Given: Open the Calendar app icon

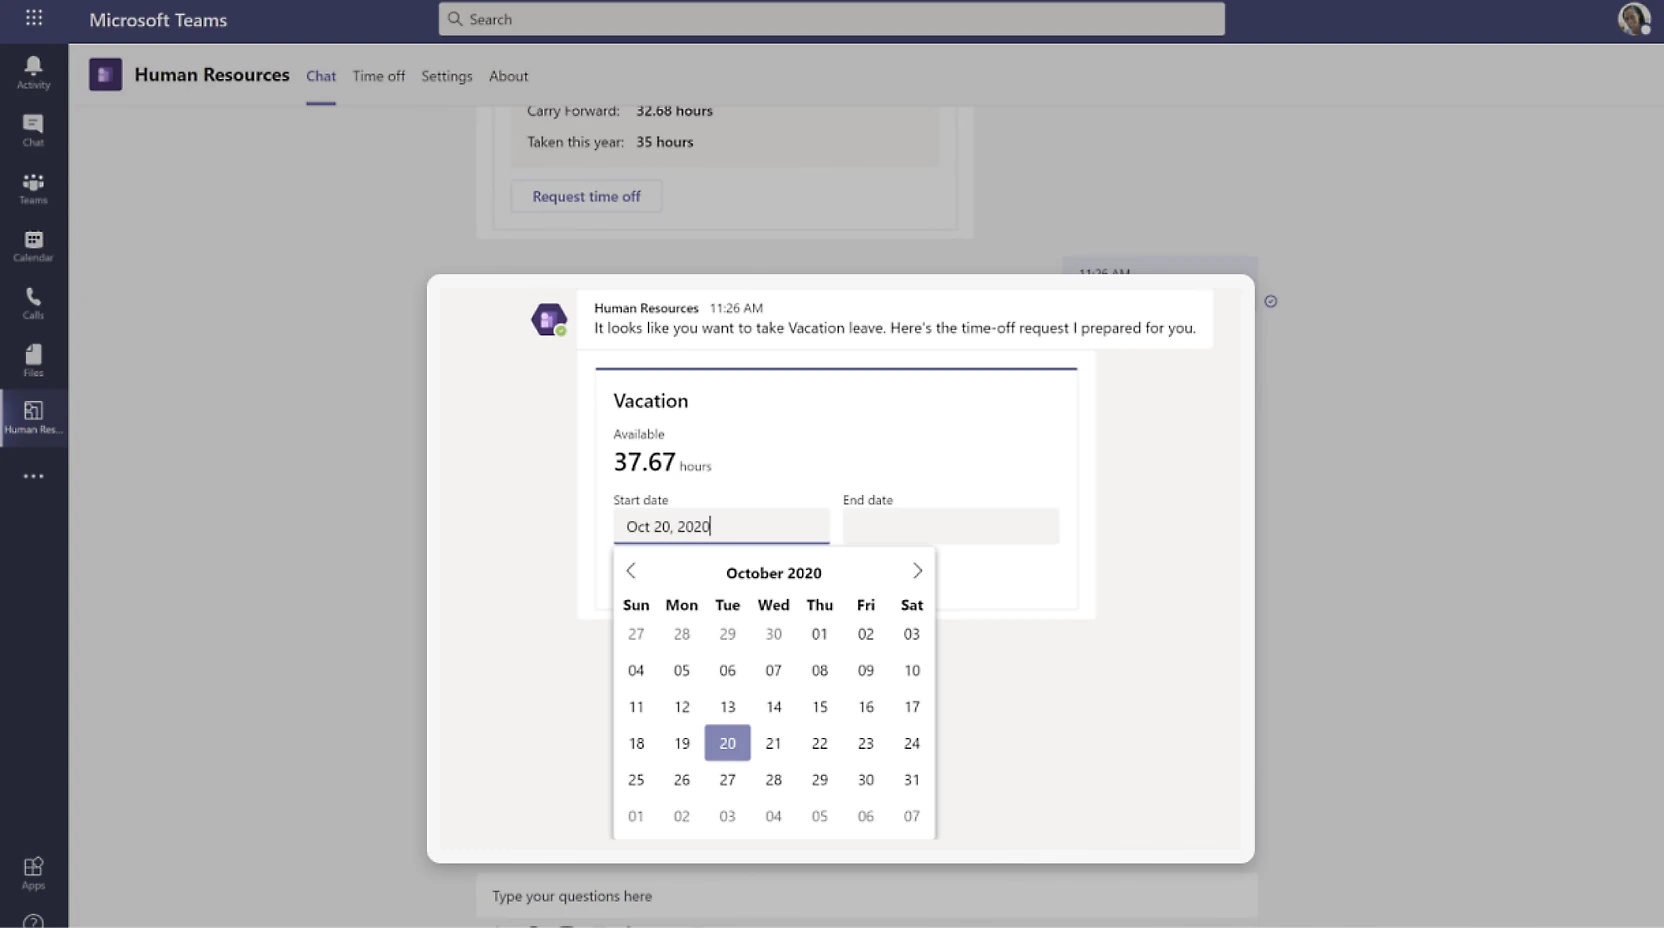Looking at the screenshot, I should point(33,245).
